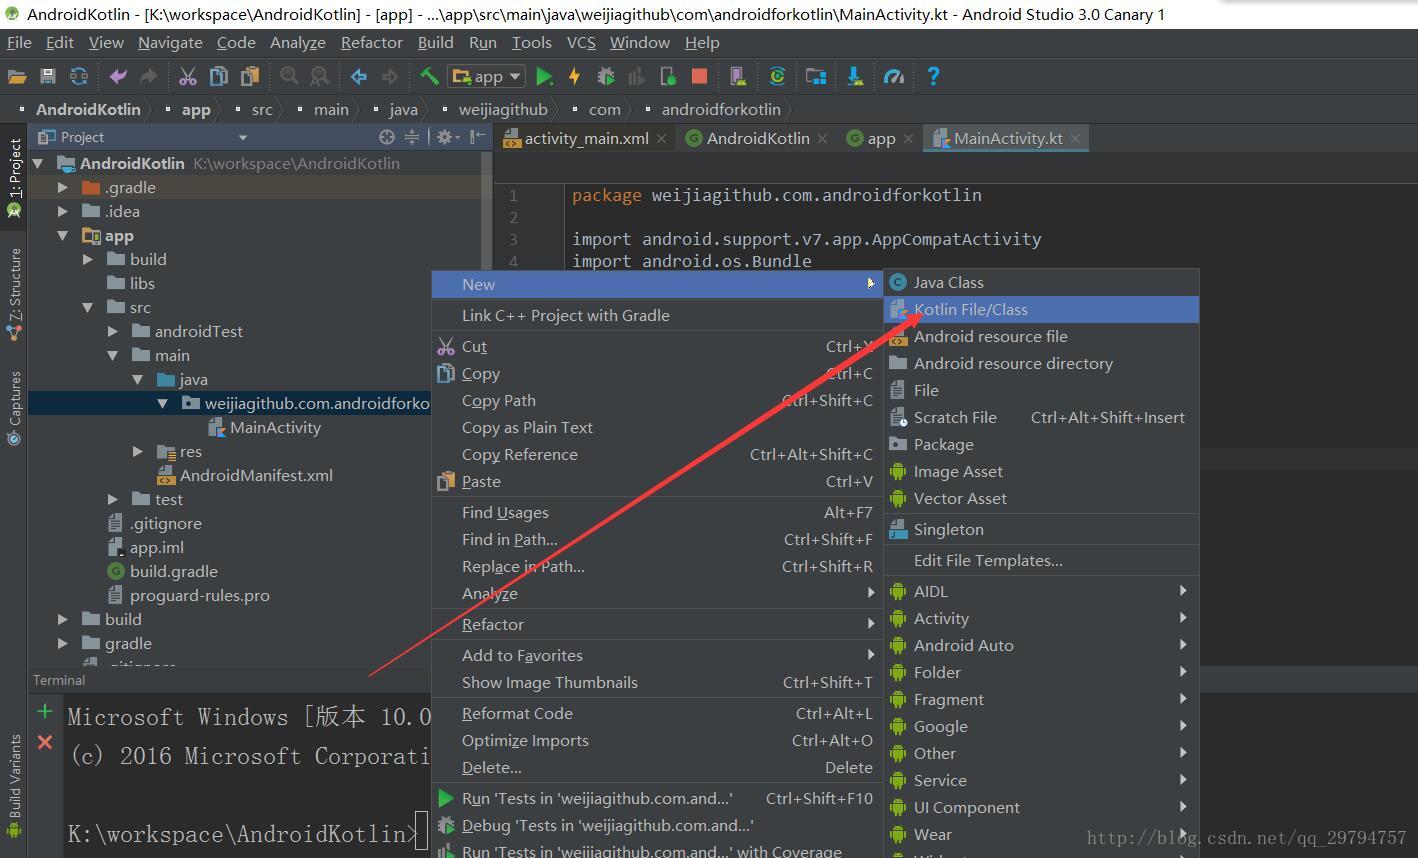
Task: Open the VCS menu
Action: 581,42
